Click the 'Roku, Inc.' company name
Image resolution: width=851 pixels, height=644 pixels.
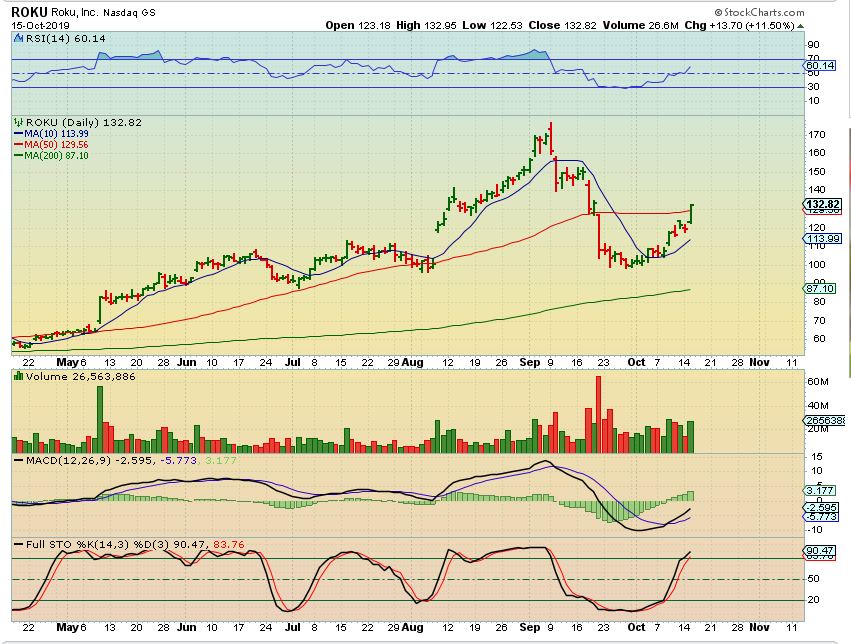click(74, 12)
